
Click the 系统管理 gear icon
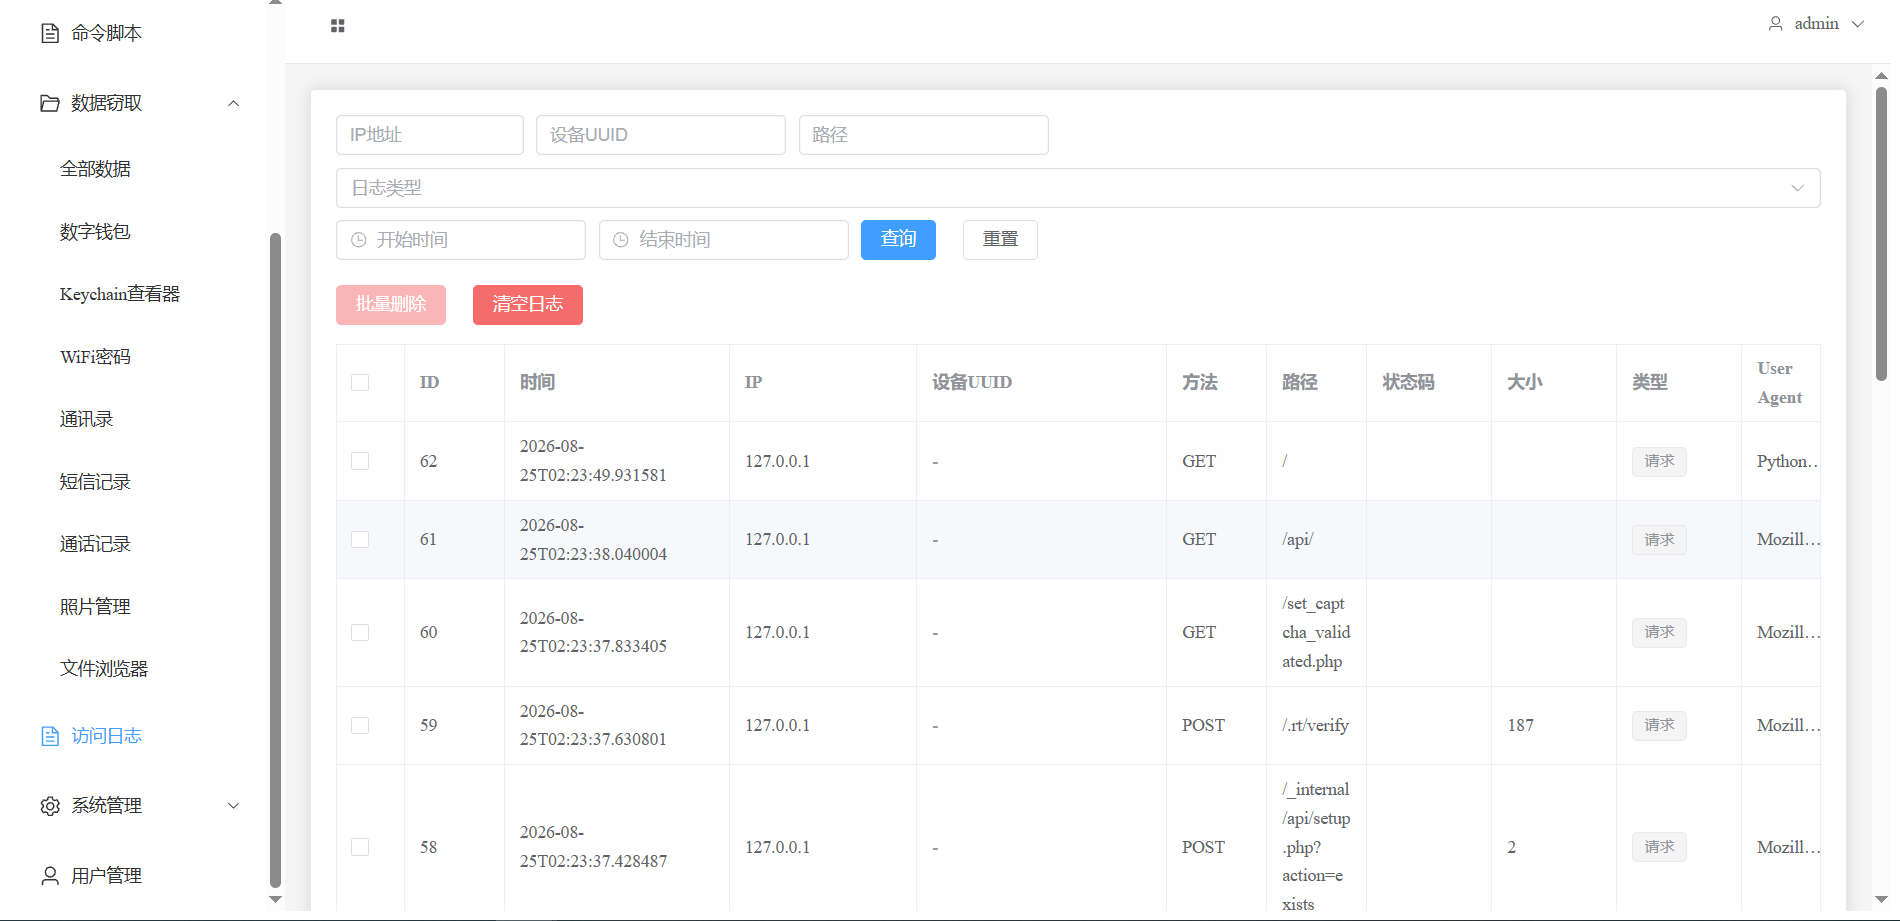(50, 806)
